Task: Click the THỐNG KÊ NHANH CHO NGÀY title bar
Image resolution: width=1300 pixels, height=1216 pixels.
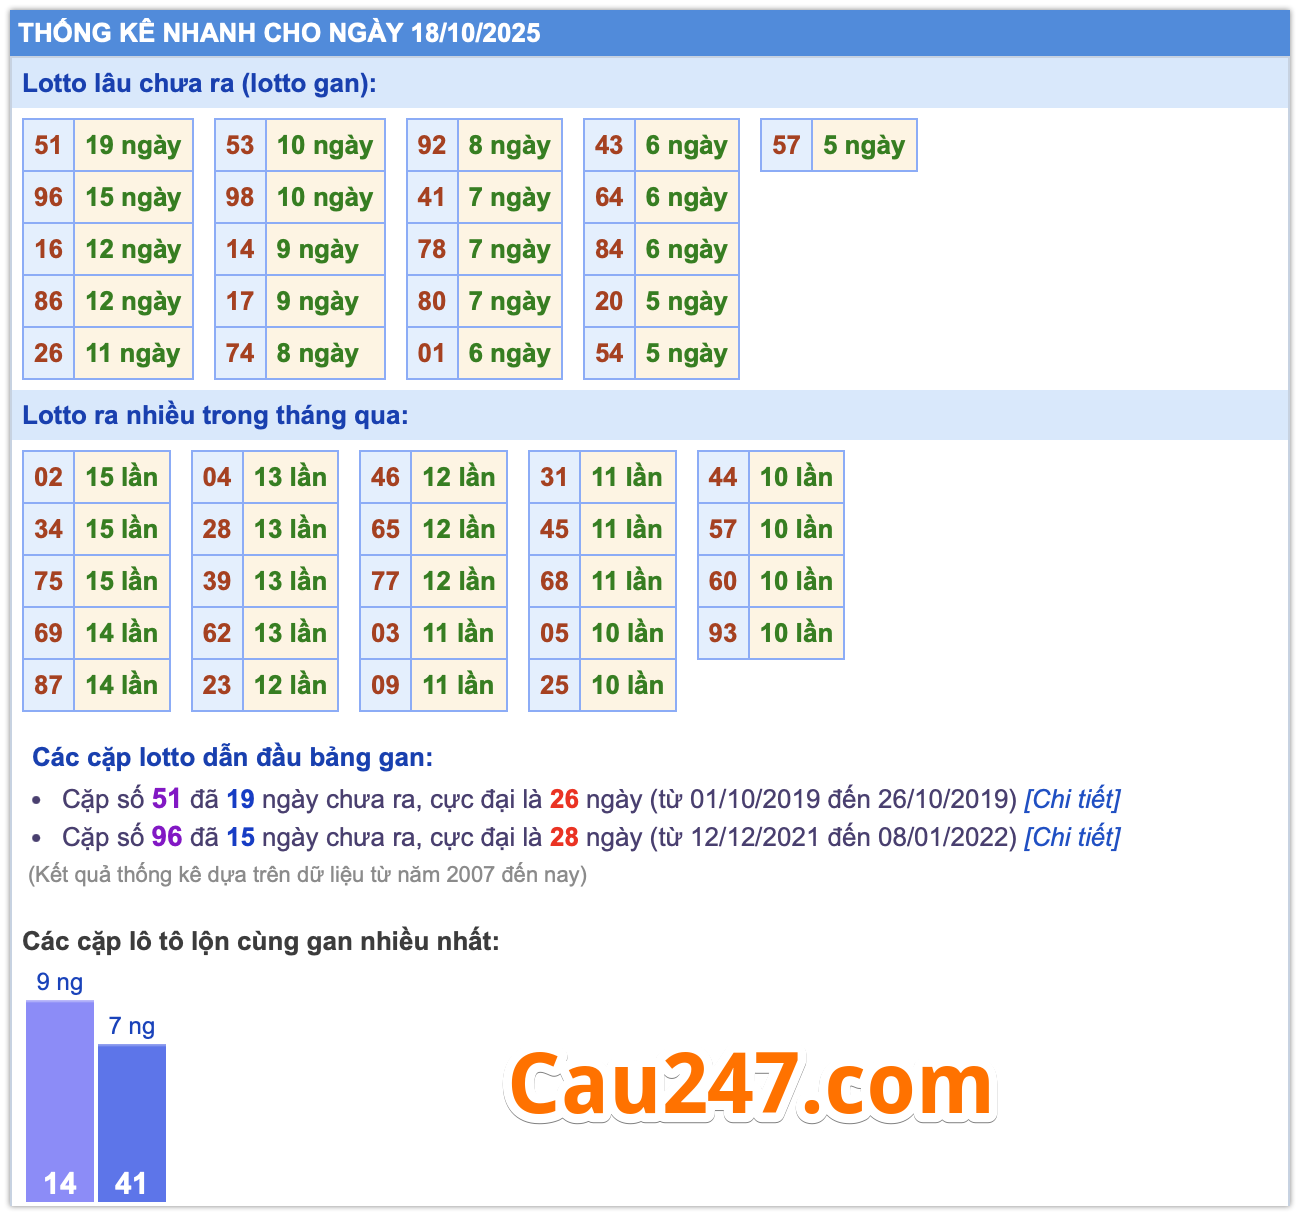Action: coord(280,33)
